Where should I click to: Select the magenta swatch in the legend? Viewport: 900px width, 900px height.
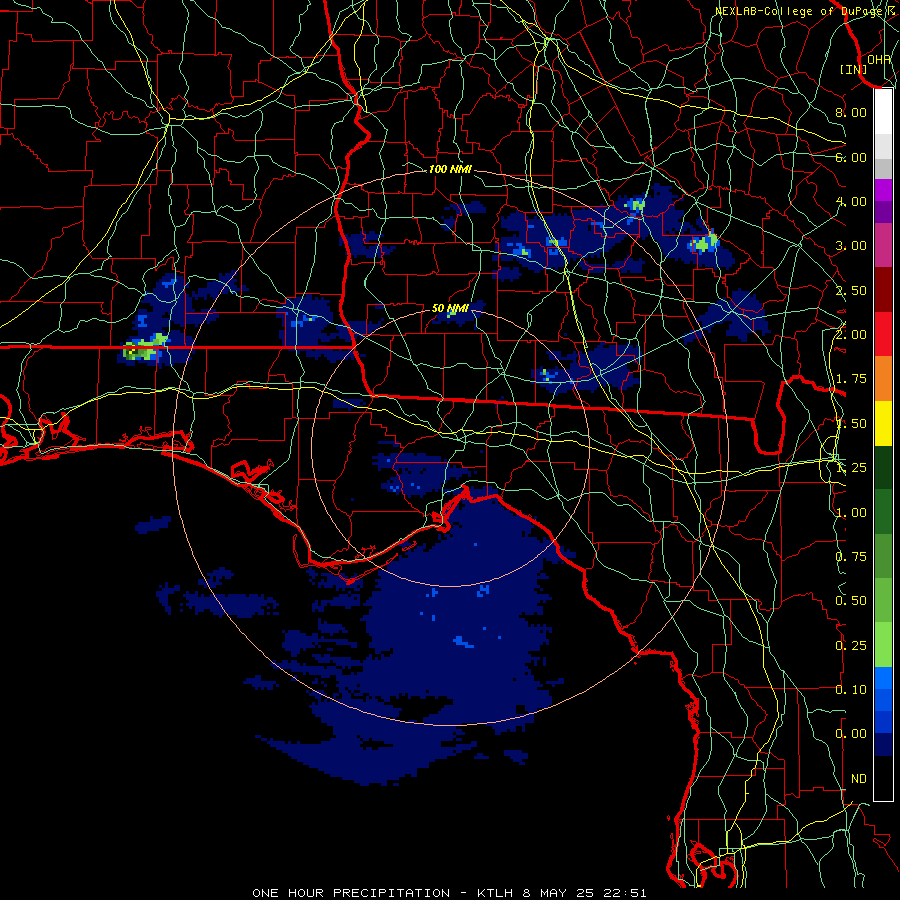[x=883, y=190]
